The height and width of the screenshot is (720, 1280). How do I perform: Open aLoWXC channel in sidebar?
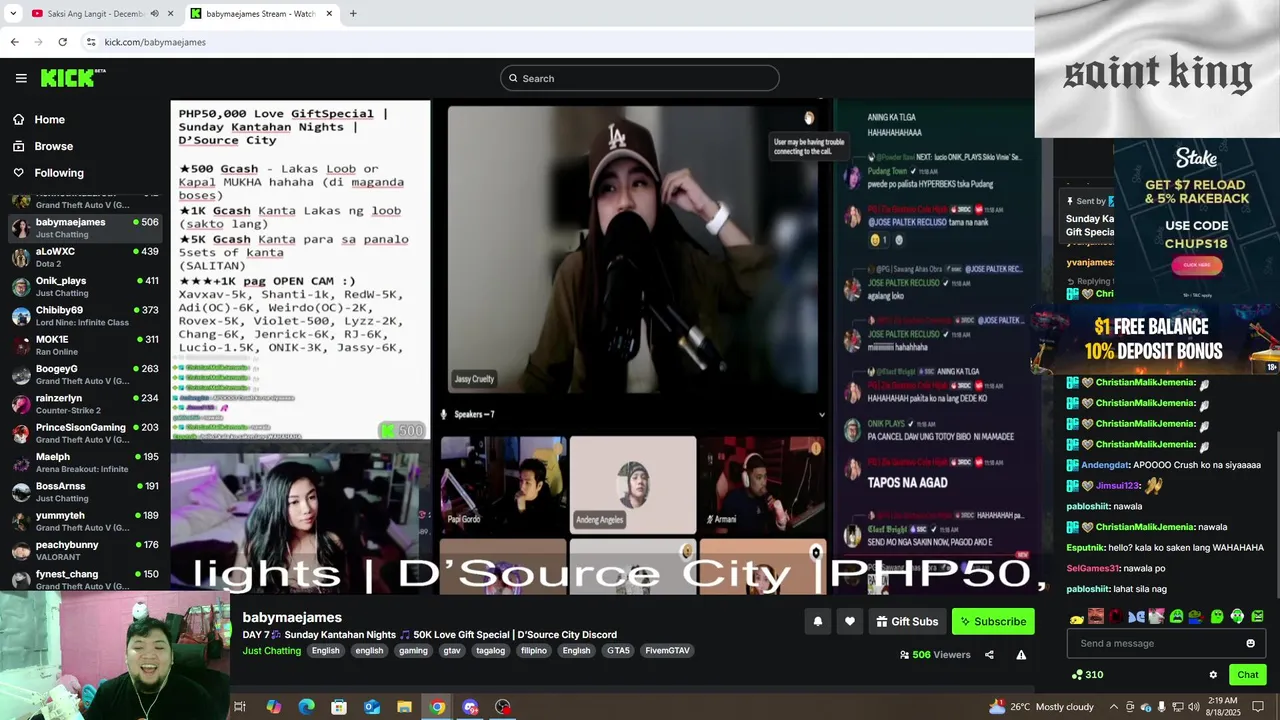click(x=85, y=257)
